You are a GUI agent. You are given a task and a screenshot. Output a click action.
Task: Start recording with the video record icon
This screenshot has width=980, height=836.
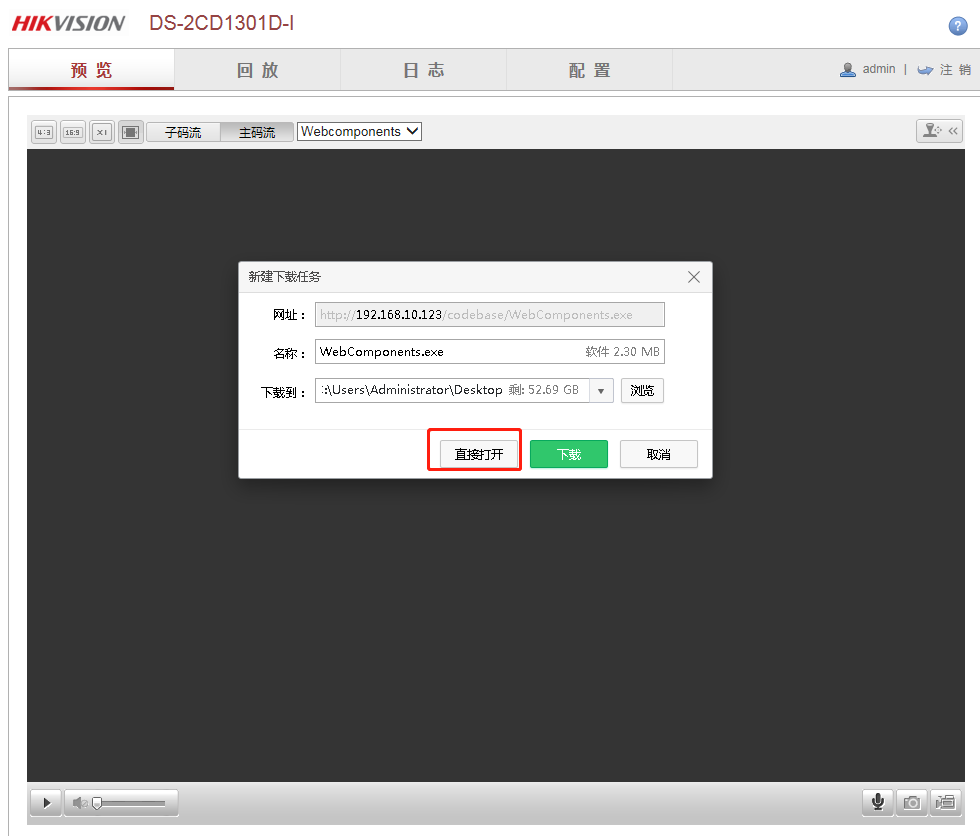(944, 802)
